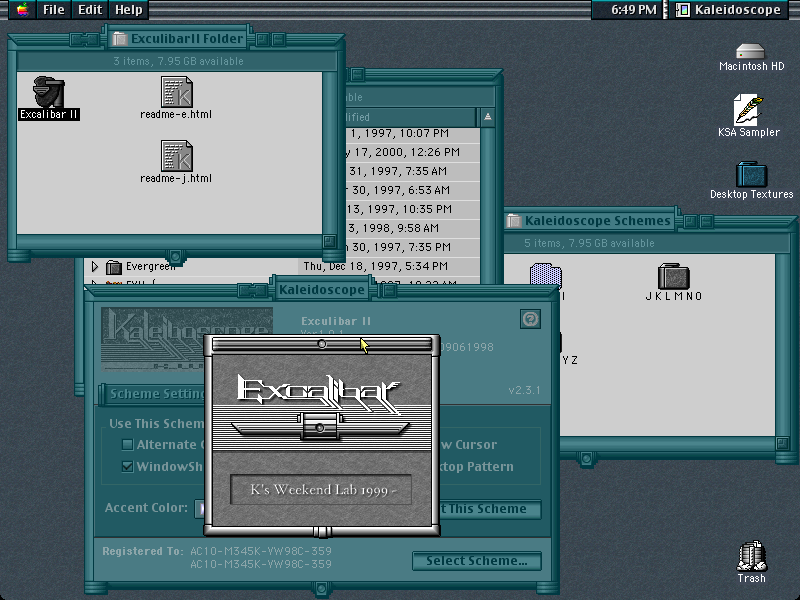Click the button ending in "This Scheme"
This screenshot has width=800, height=600.
(489, 509)
